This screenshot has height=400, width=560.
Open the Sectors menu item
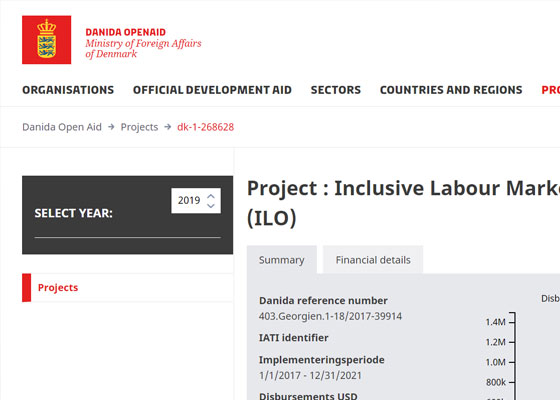tap(336, 90)
